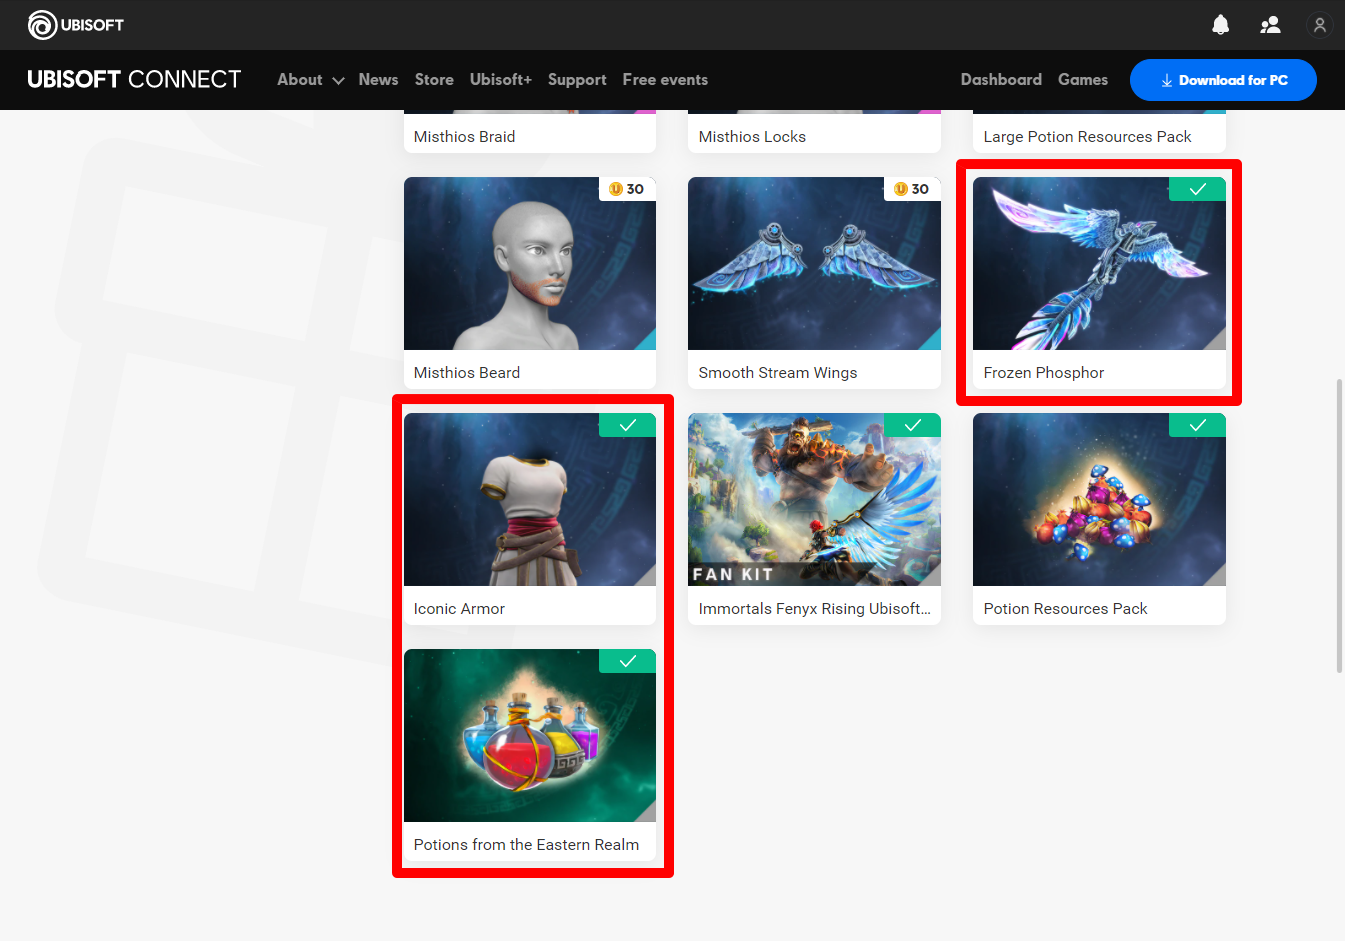Go to Ubisoft Connect home logo
Image resolution: width=1345 pixels, height=941 pixels.
coord(134,79)
